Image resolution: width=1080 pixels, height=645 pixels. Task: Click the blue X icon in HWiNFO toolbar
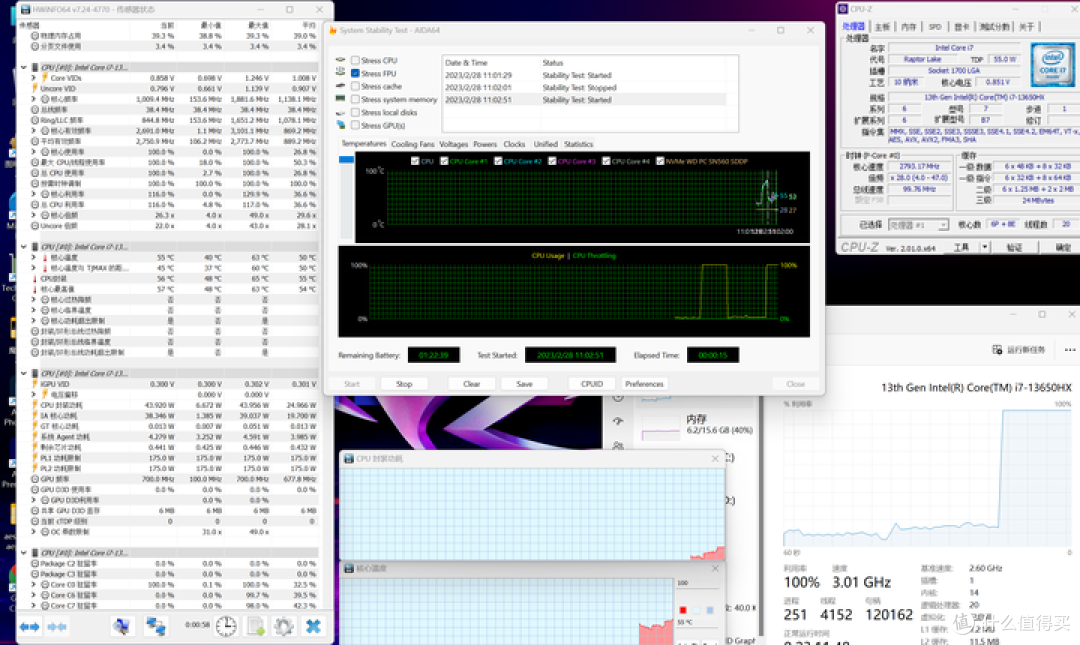(x=313, y=626)
